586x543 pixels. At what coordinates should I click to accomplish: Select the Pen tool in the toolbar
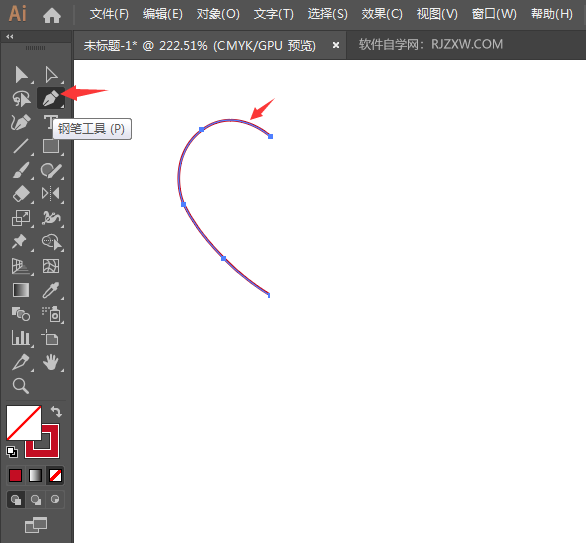click(50, 98)
